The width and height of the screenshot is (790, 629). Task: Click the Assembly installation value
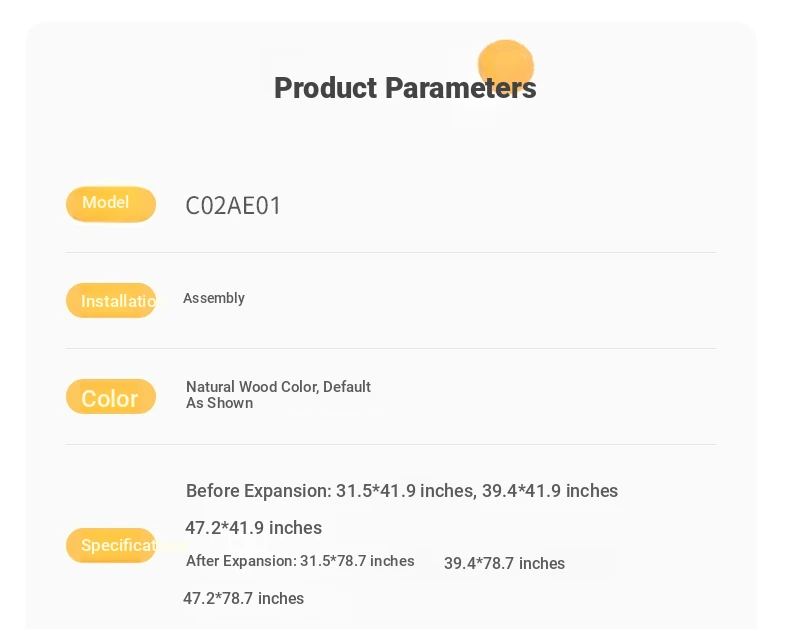pyautogui.click(x=214, y=298)
